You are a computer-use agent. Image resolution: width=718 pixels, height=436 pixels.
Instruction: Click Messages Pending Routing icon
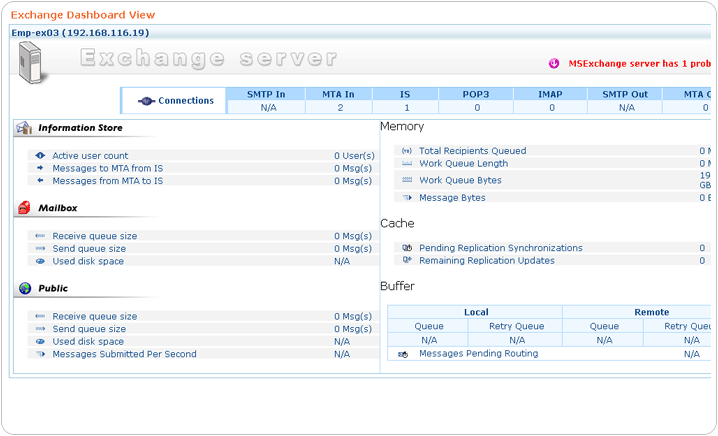403,354
